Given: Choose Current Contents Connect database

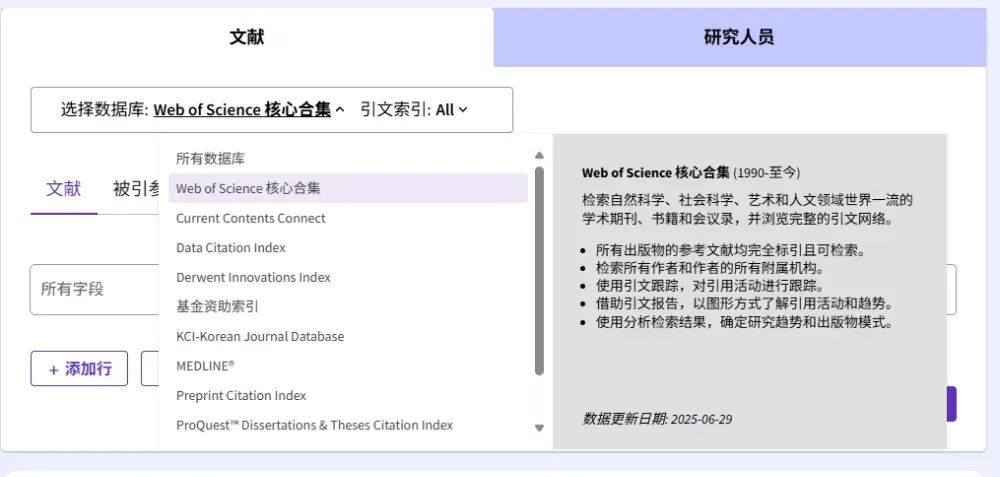Looking at the screenshot, I should pyautogui.click(x=348, y=218).
